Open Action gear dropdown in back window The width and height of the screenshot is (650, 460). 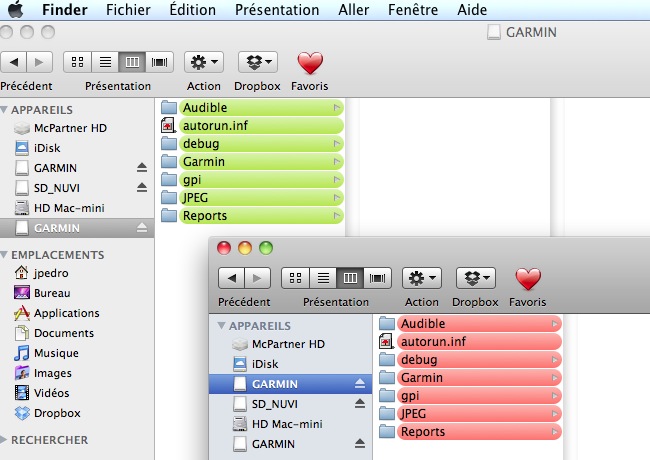pyautogui.click(x=204, y=62)
